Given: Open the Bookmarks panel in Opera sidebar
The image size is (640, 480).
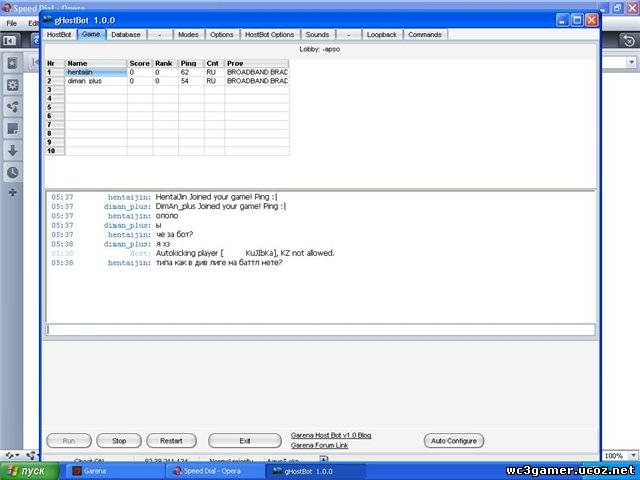Looking at the screenshot, I should [13, 63].
